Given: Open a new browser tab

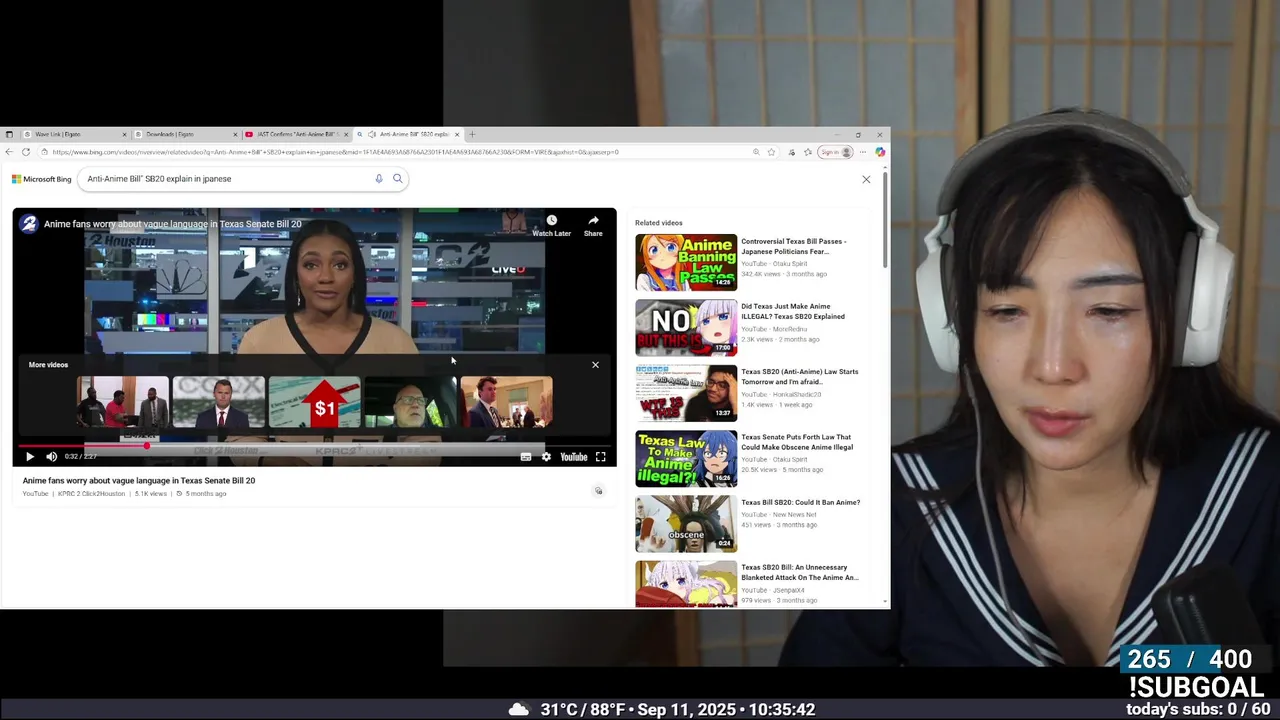Looking at the screenshot, I should (473, 134).
